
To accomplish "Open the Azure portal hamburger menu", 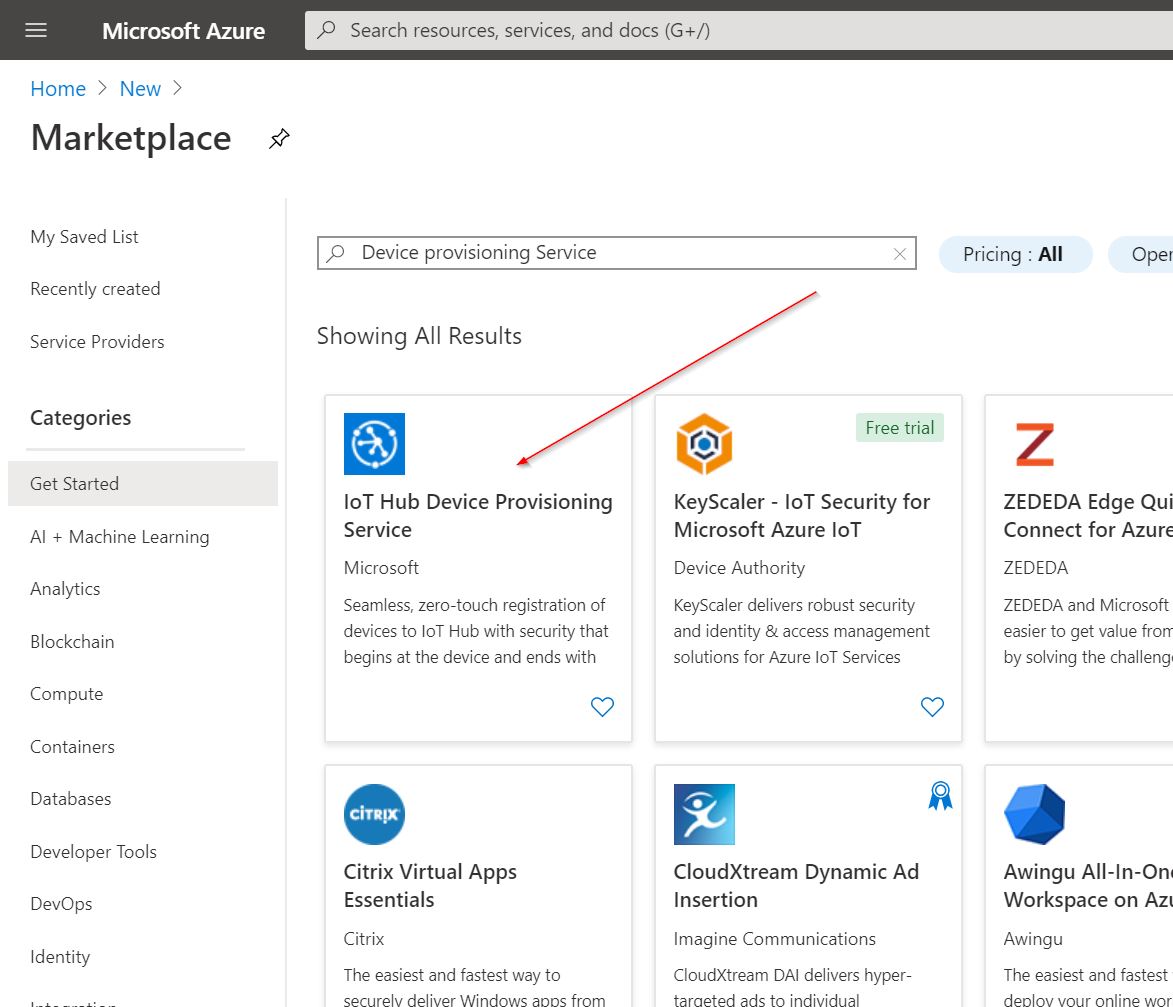I will click(x=36, y=30).
